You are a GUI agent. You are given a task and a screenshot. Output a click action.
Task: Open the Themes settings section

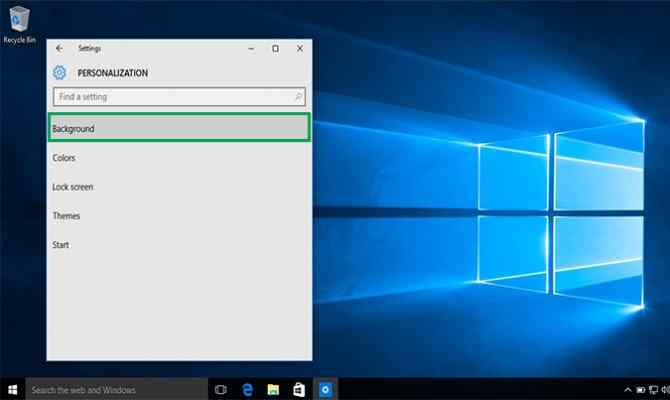pos(66,216)
